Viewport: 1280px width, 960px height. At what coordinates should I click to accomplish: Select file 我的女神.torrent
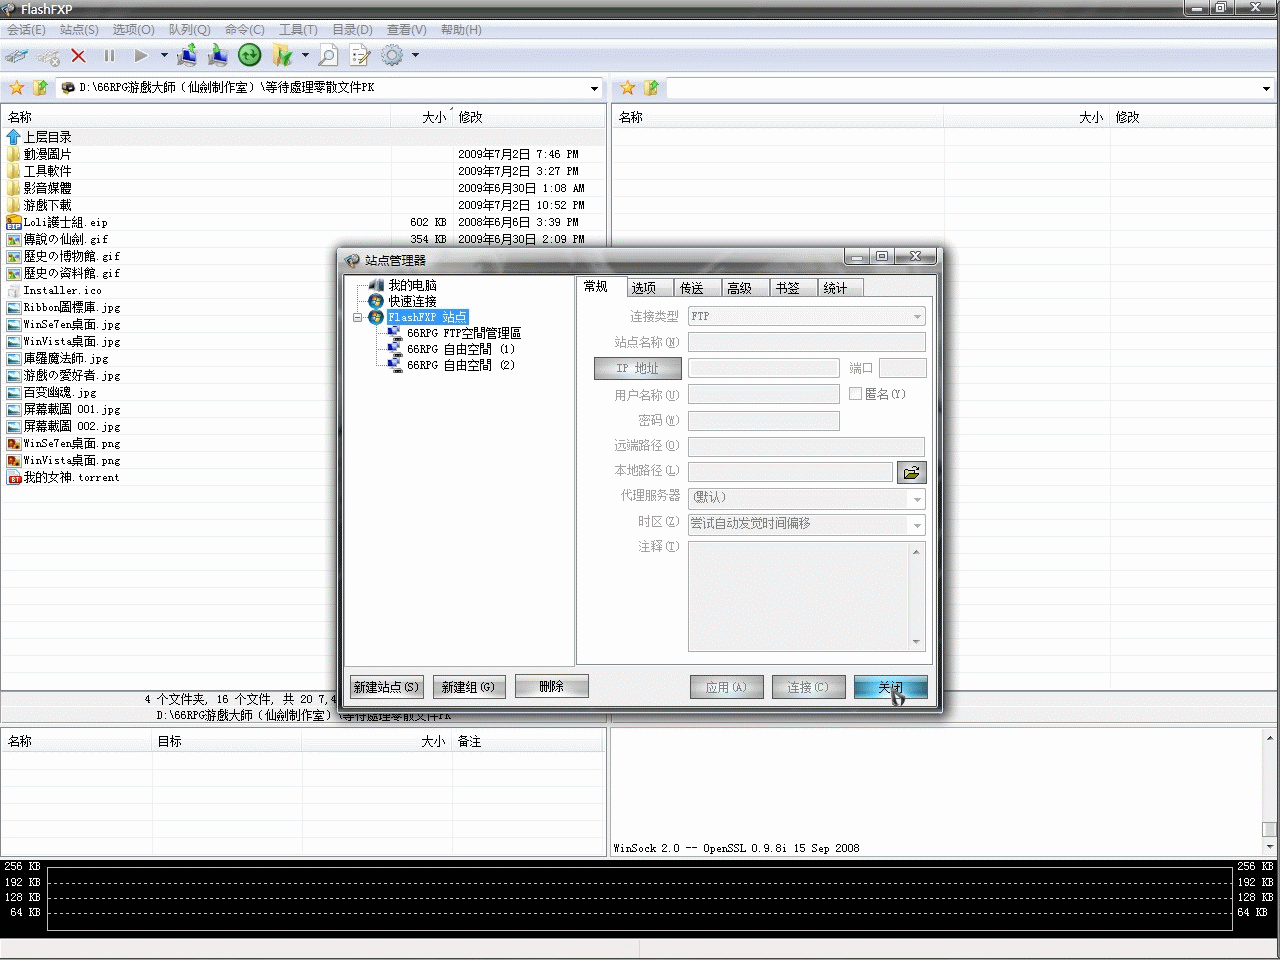click(x=71, y=478)
